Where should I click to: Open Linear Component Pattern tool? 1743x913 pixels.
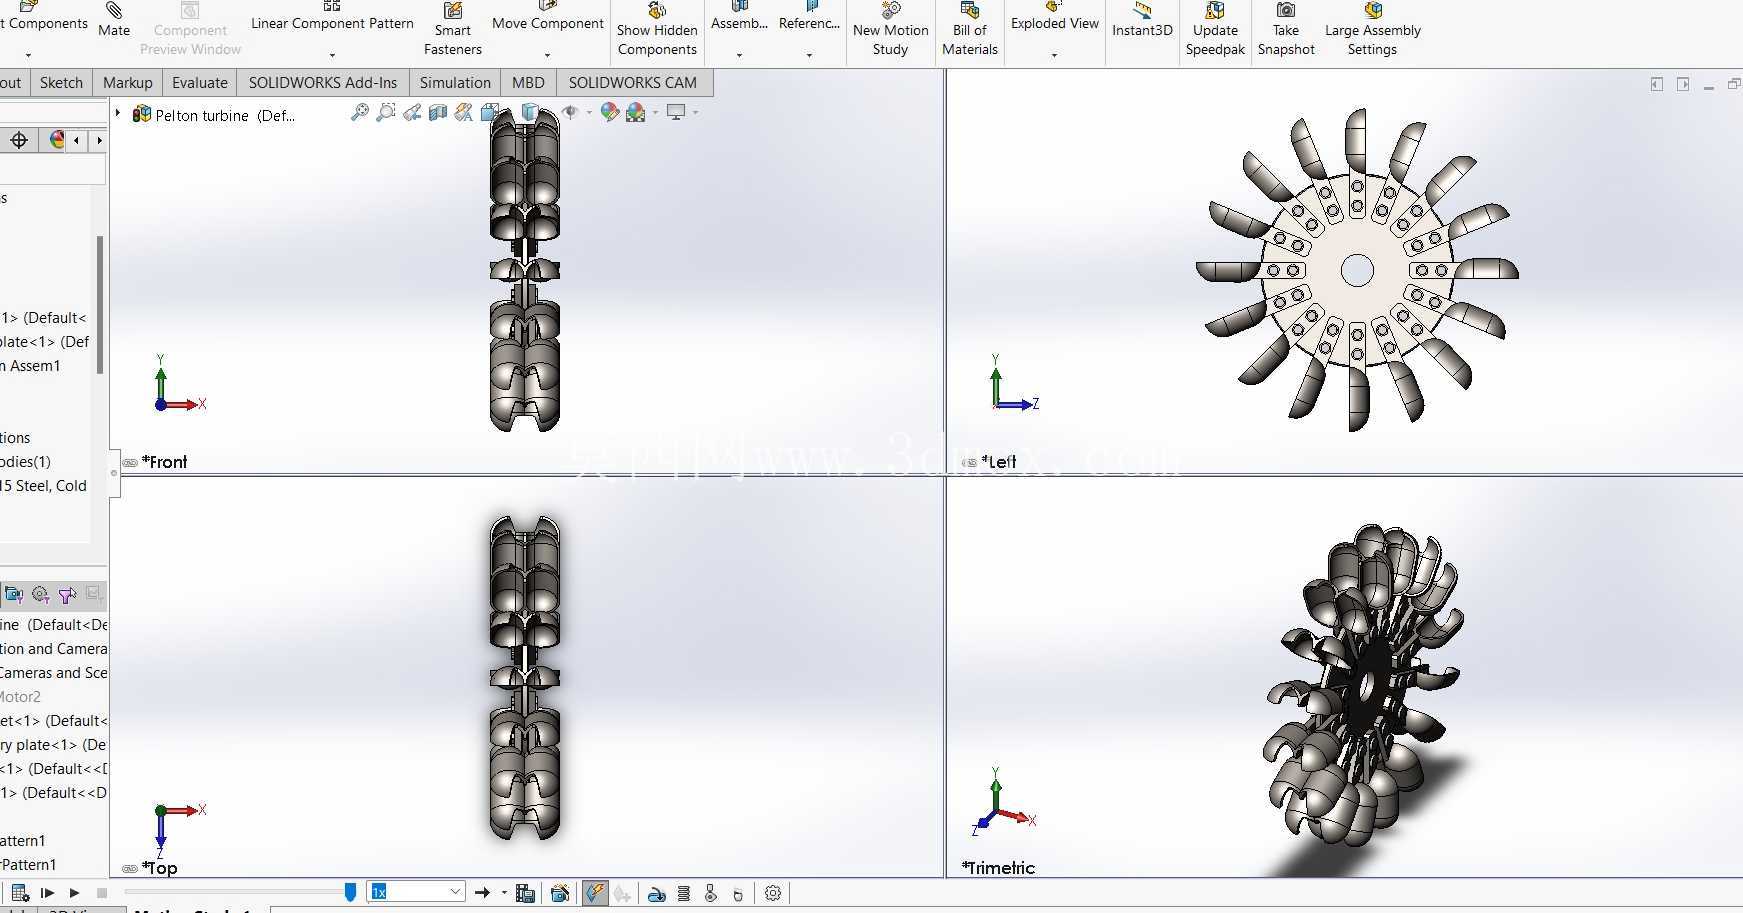[x=332, y=23]
